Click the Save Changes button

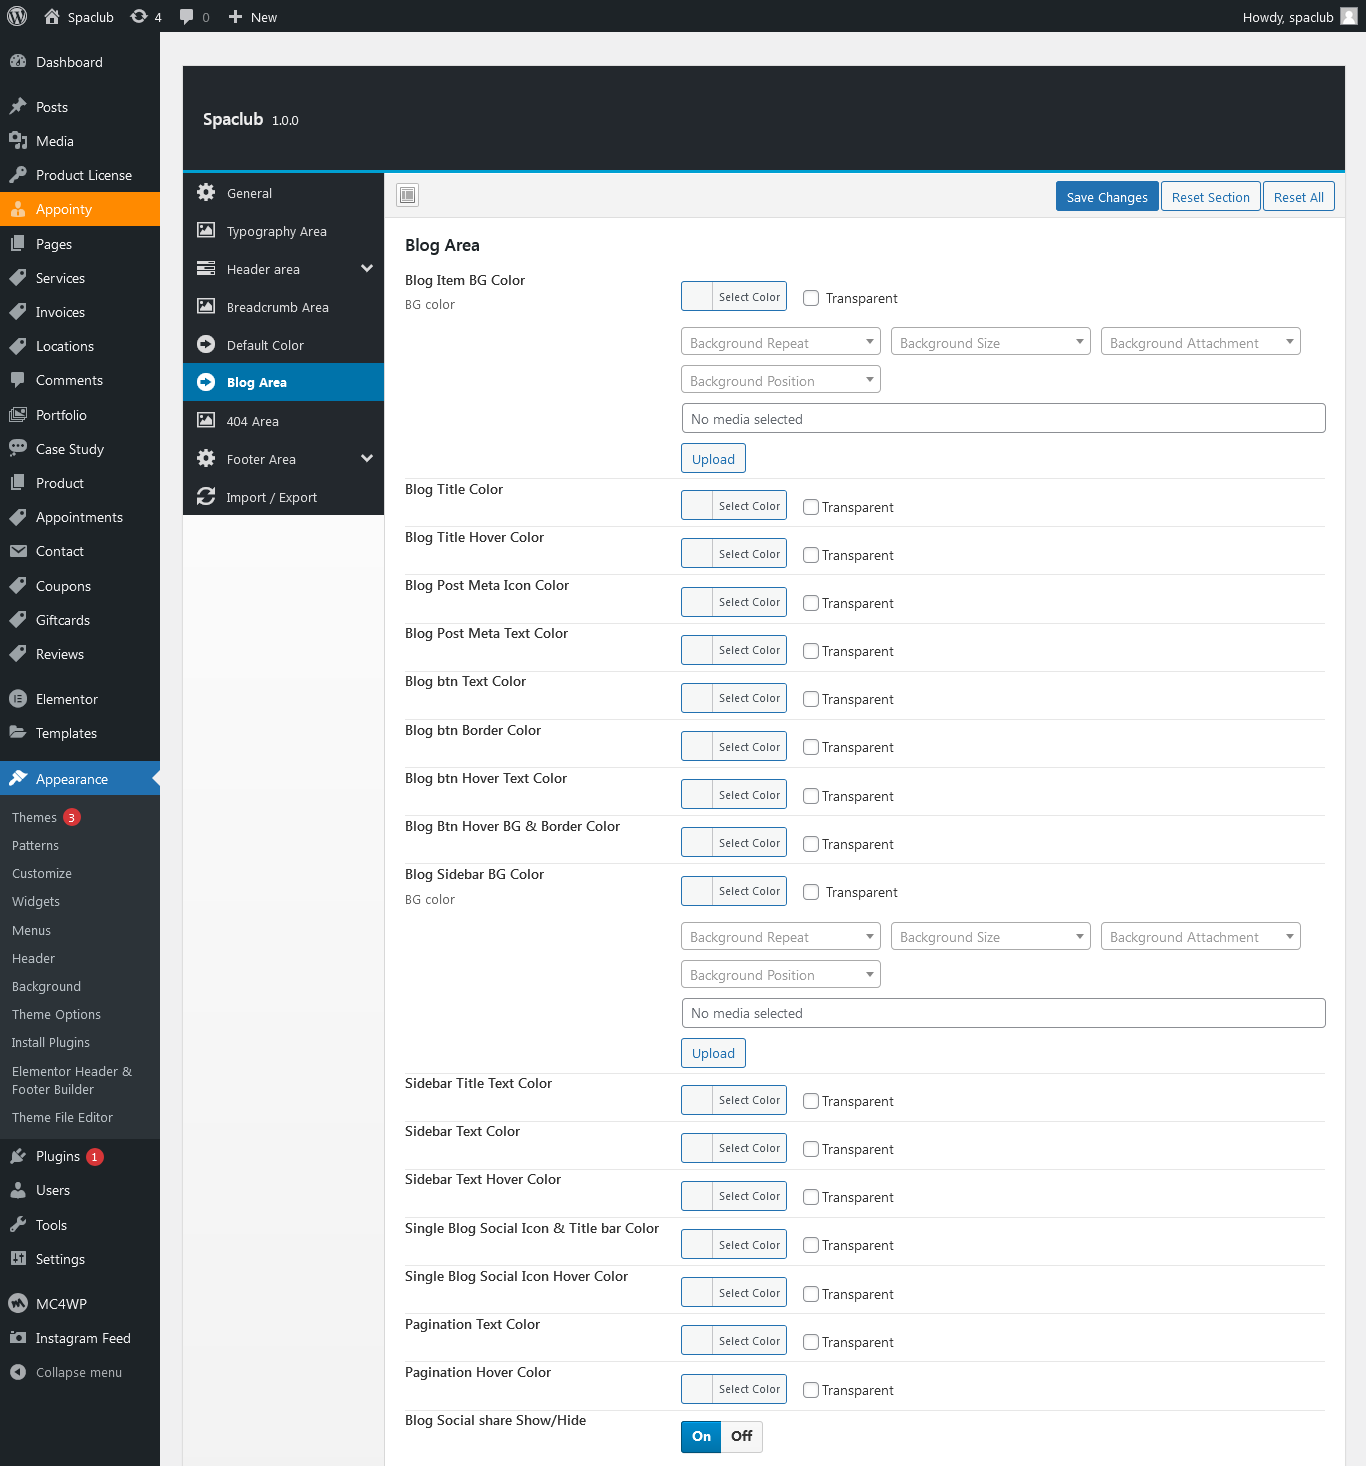[x=1107, y=196]
